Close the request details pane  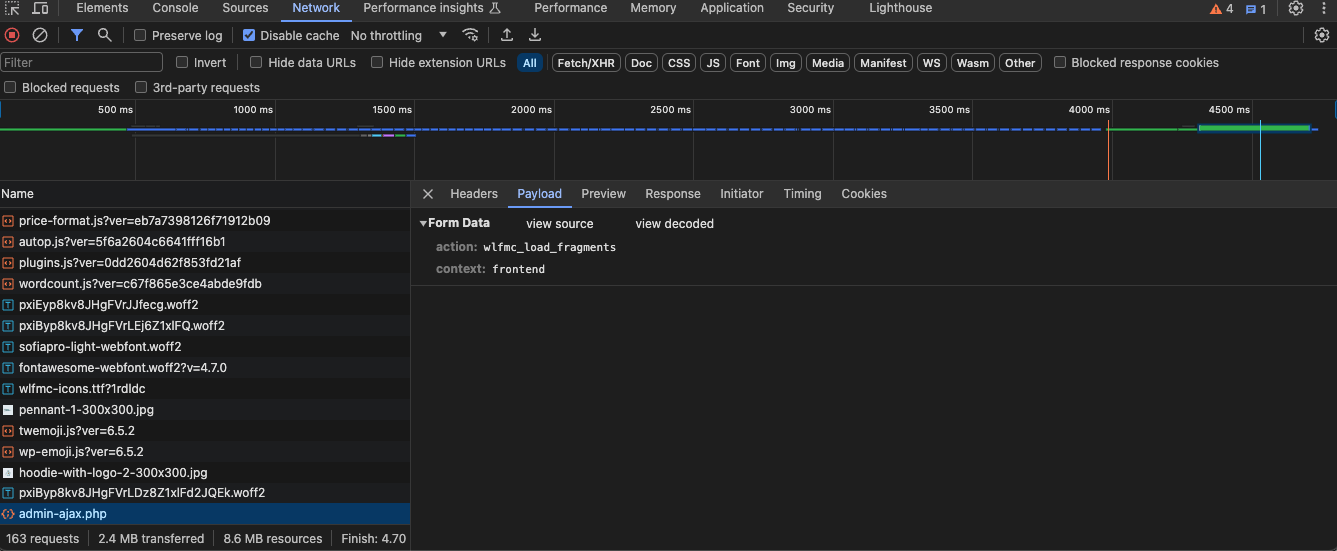point(428,194)
